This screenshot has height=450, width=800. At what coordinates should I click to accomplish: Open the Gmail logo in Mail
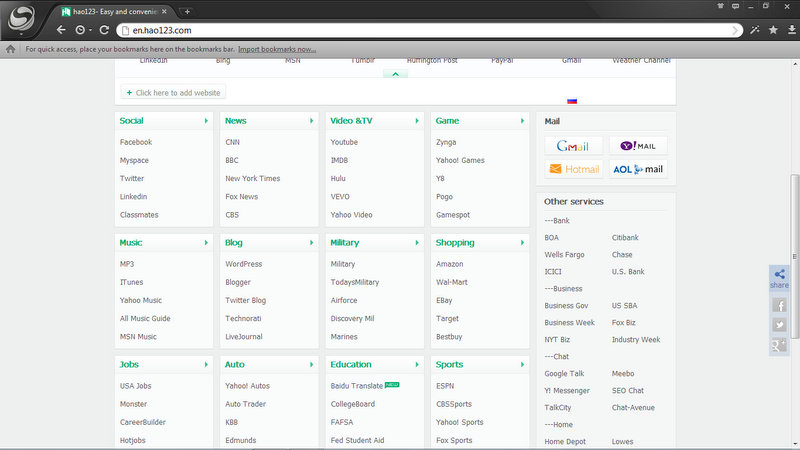573,146
